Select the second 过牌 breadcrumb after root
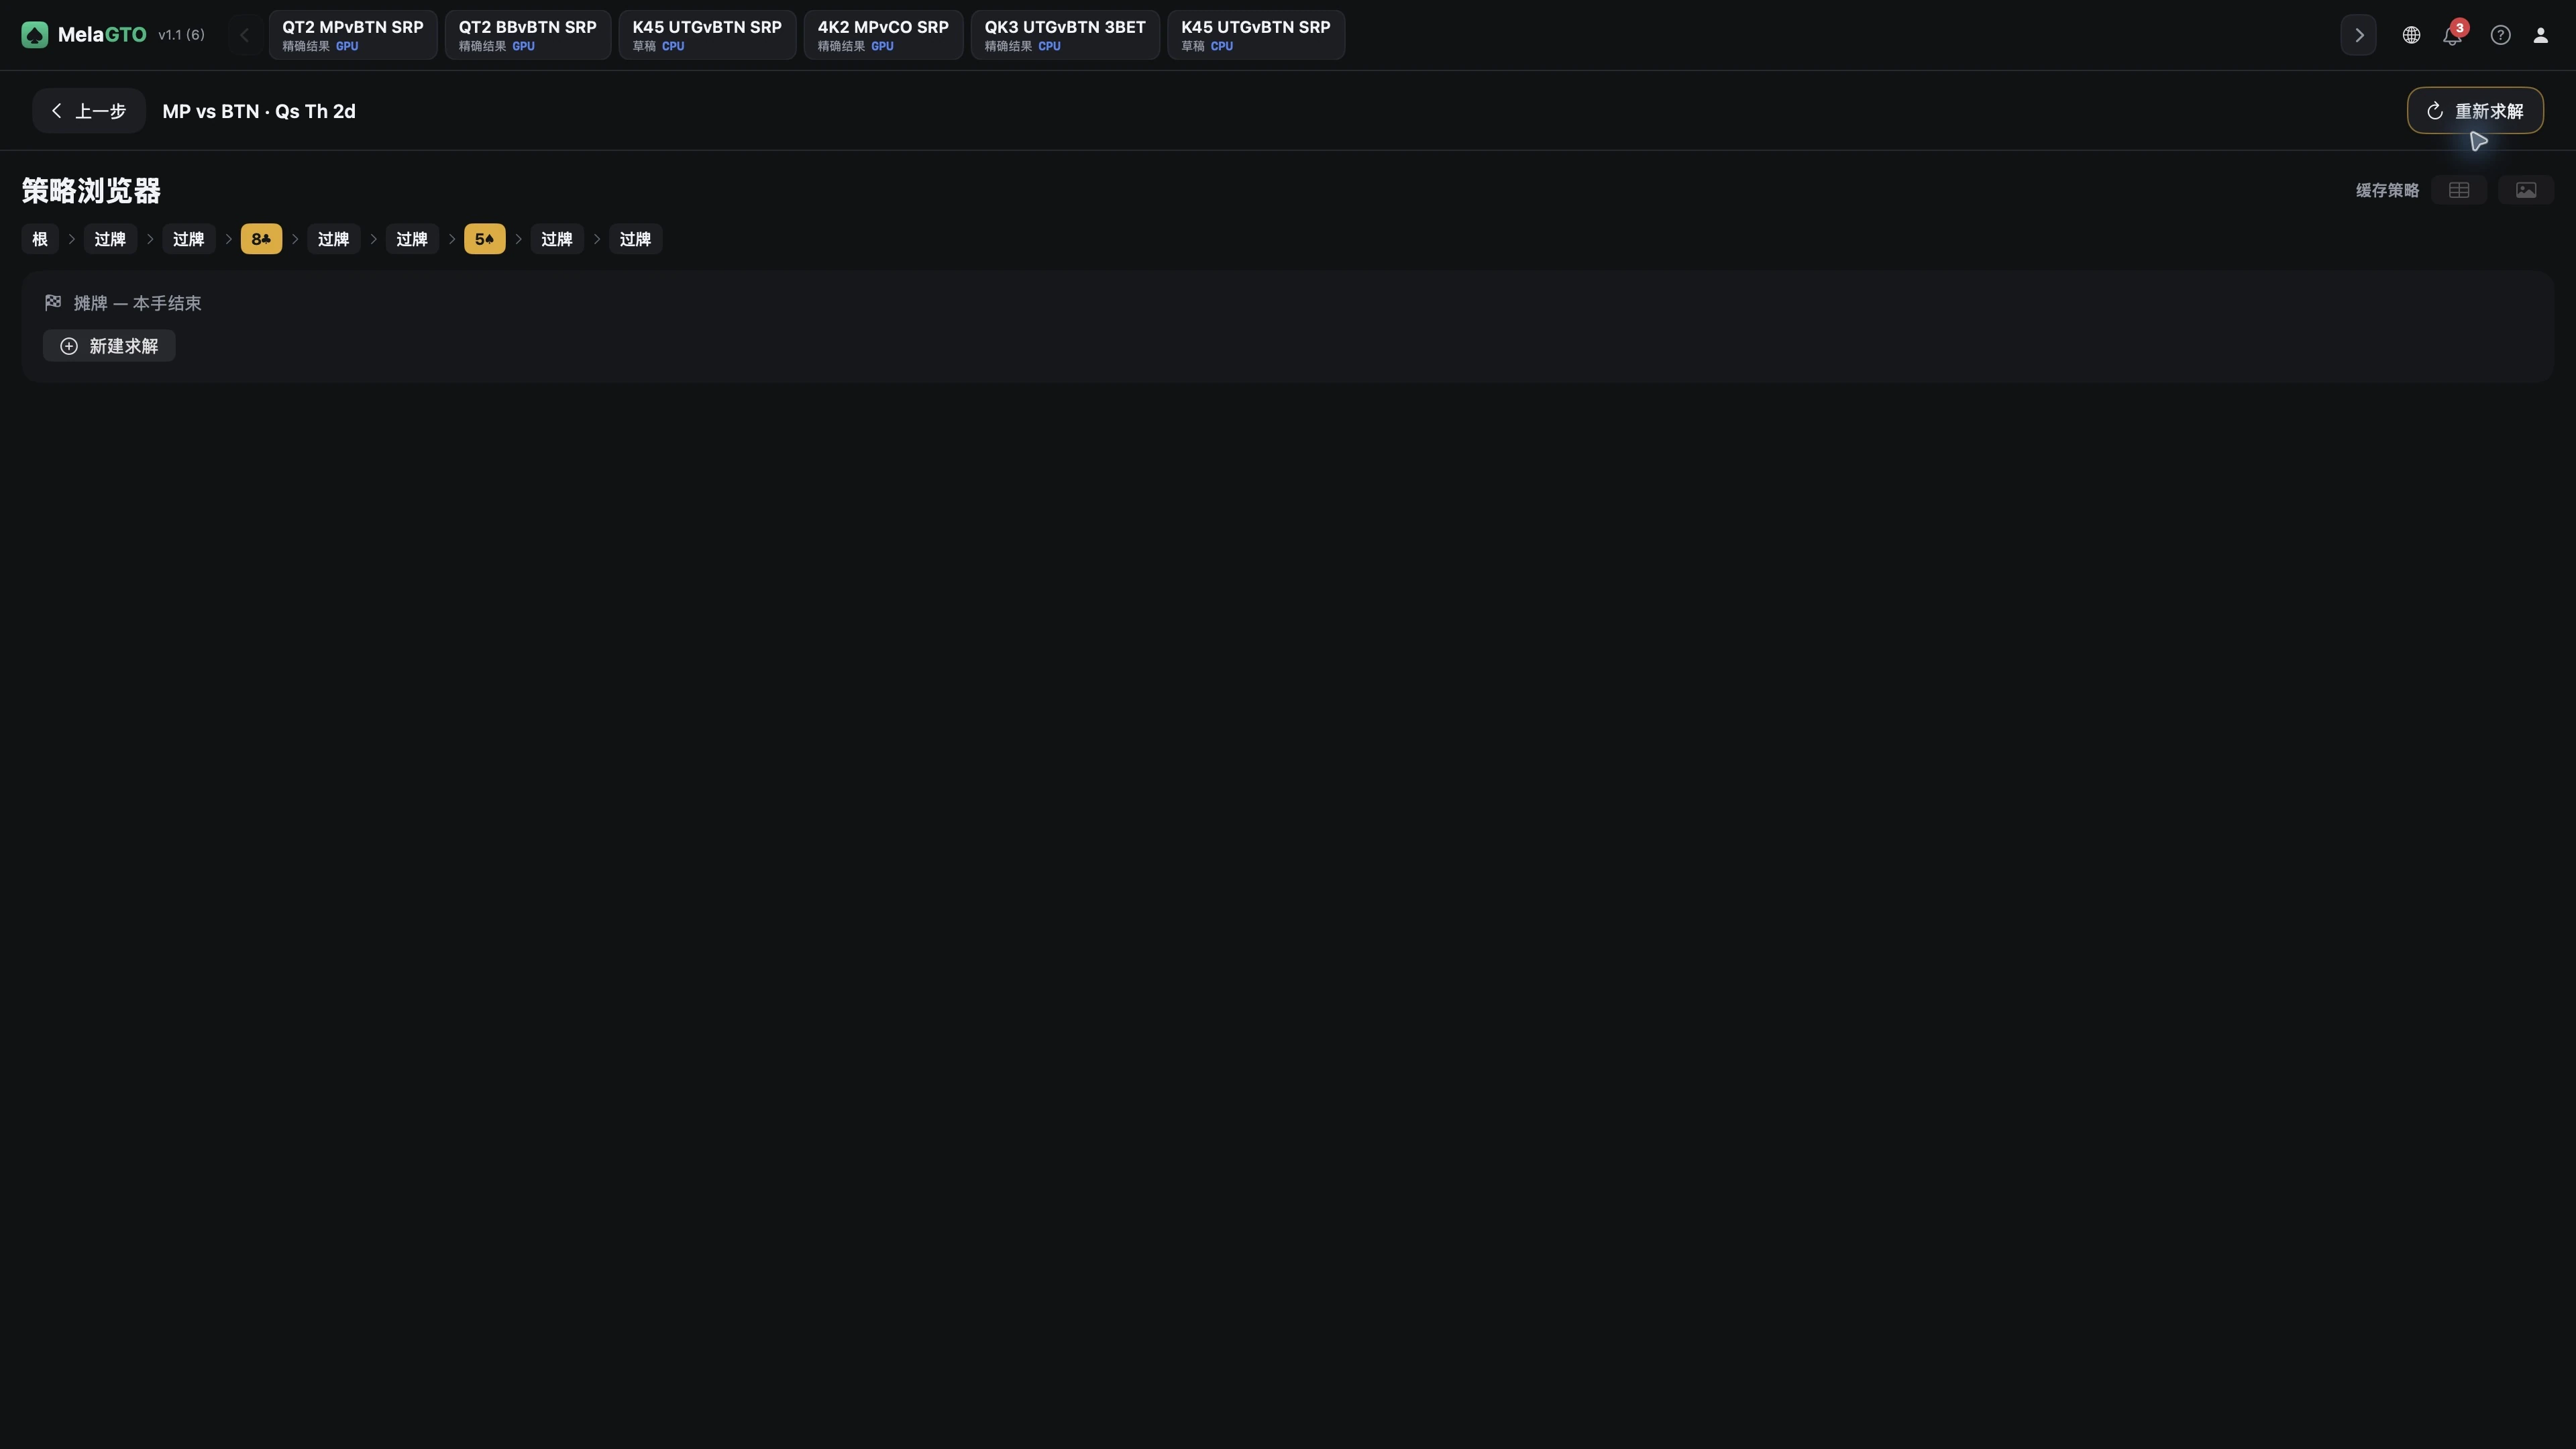Image resolution: width=2576 pixels, height=1449 pixels. click(x=188, y=239)
